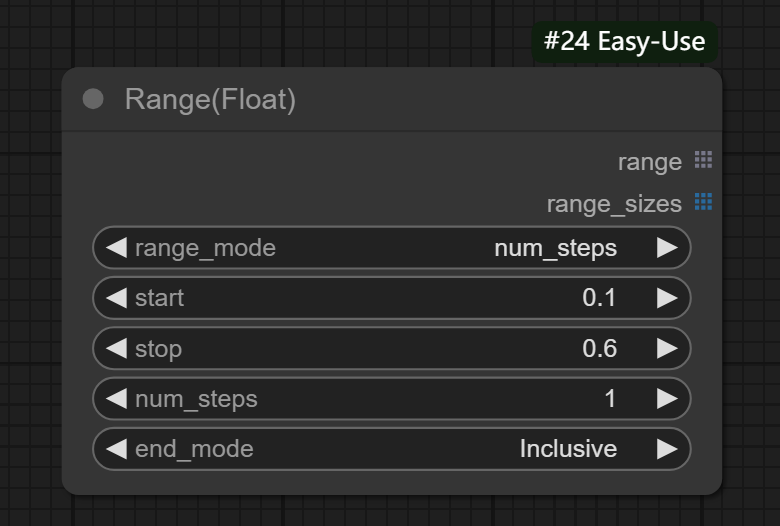Decrease the stop value with left arrow
The image size is (780, 526).
pyautogui.click(x=116, y=348)
